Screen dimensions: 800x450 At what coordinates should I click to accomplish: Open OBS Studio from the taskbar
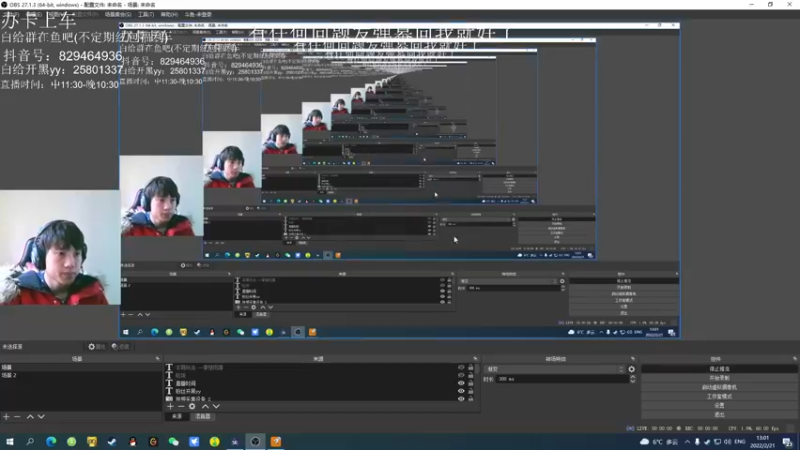pyautogui.click(x=255, y=441)
